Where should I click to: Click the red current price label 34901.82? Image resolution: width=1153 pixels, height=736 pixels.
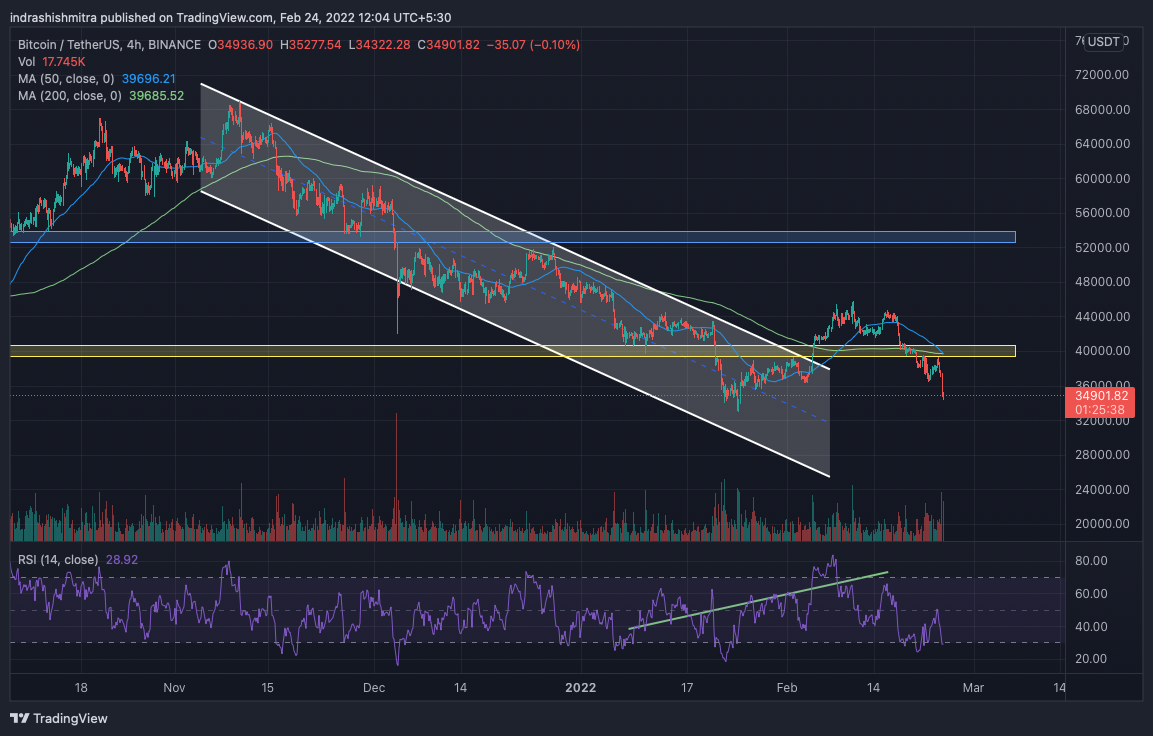tap(1099, 396)
